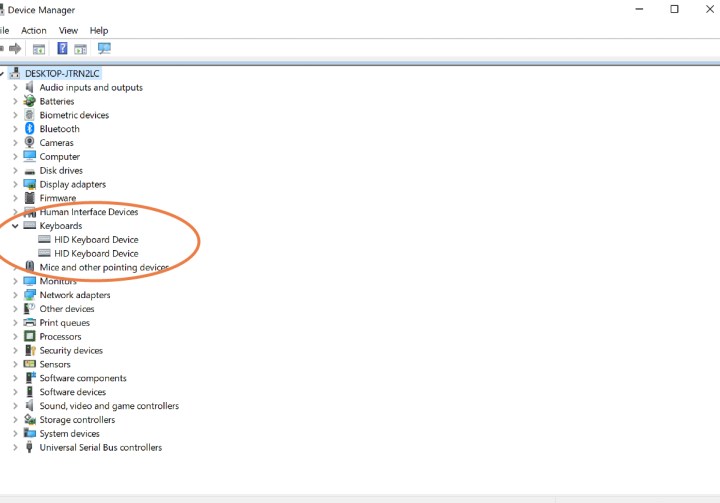Screen dimensions: 720x503
Task: Expand the Audio inputs and outputs node
Action: tap(15, 88)
